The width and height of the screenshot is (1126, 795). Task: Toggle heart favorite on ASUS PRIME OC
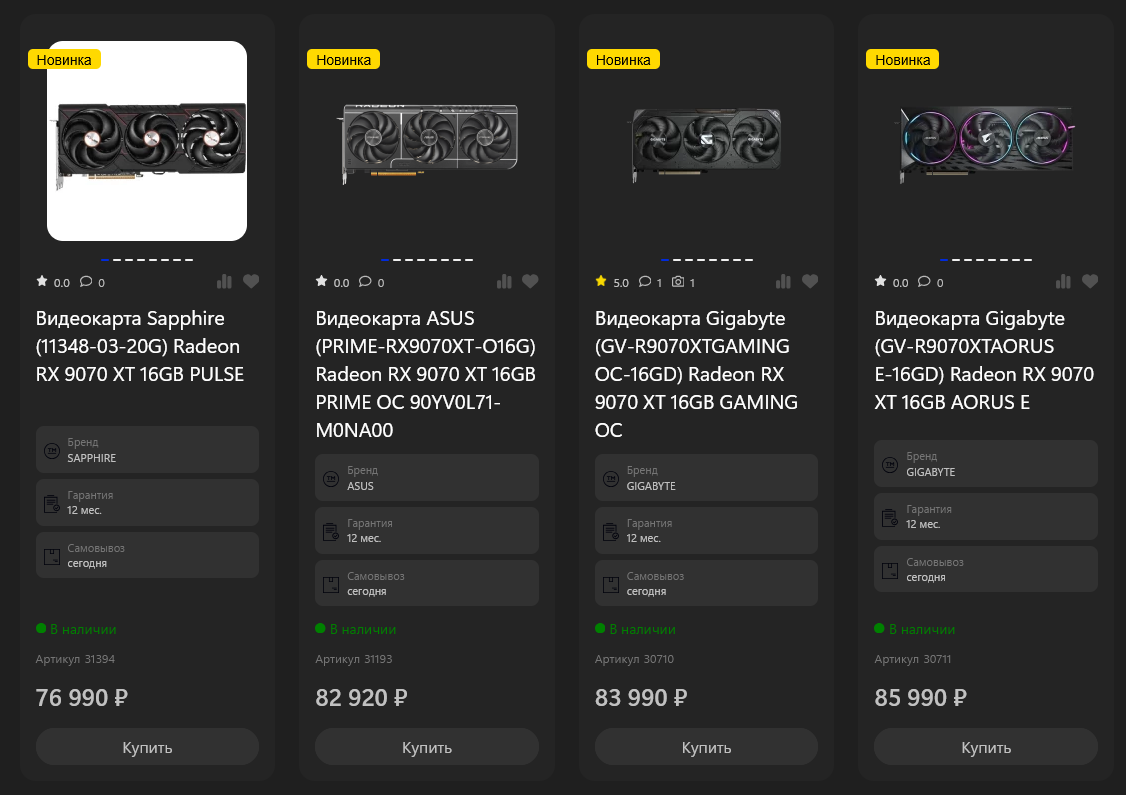(x=530, y=282)
